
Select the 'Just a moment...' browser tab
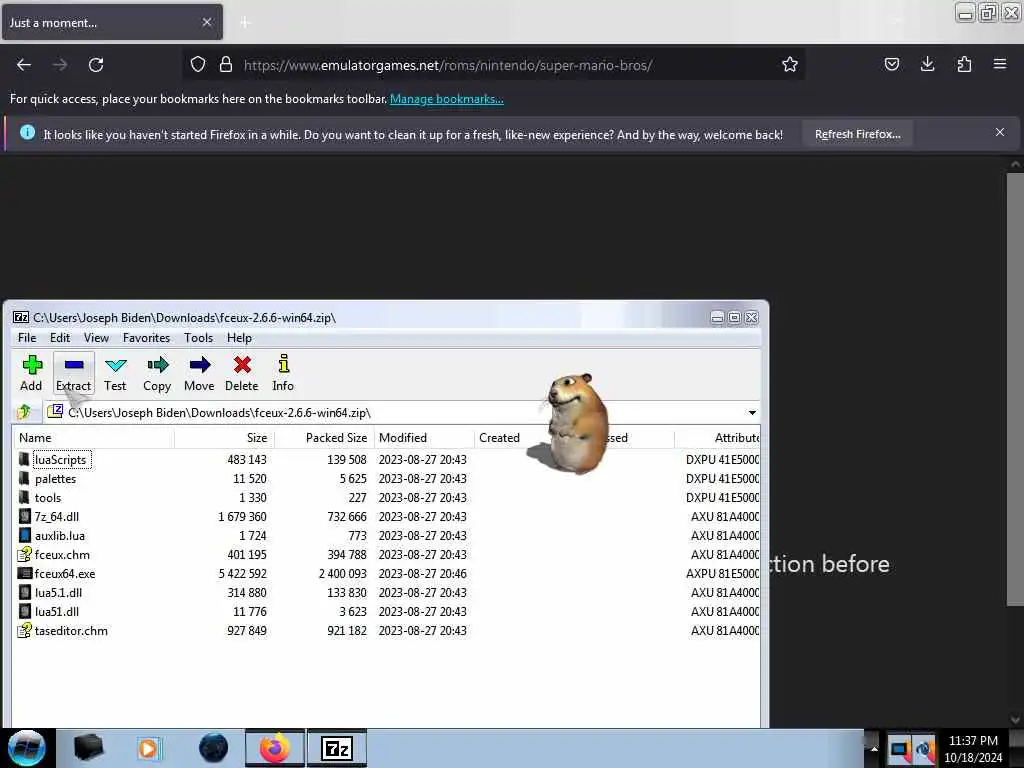[x=112, y=22]
